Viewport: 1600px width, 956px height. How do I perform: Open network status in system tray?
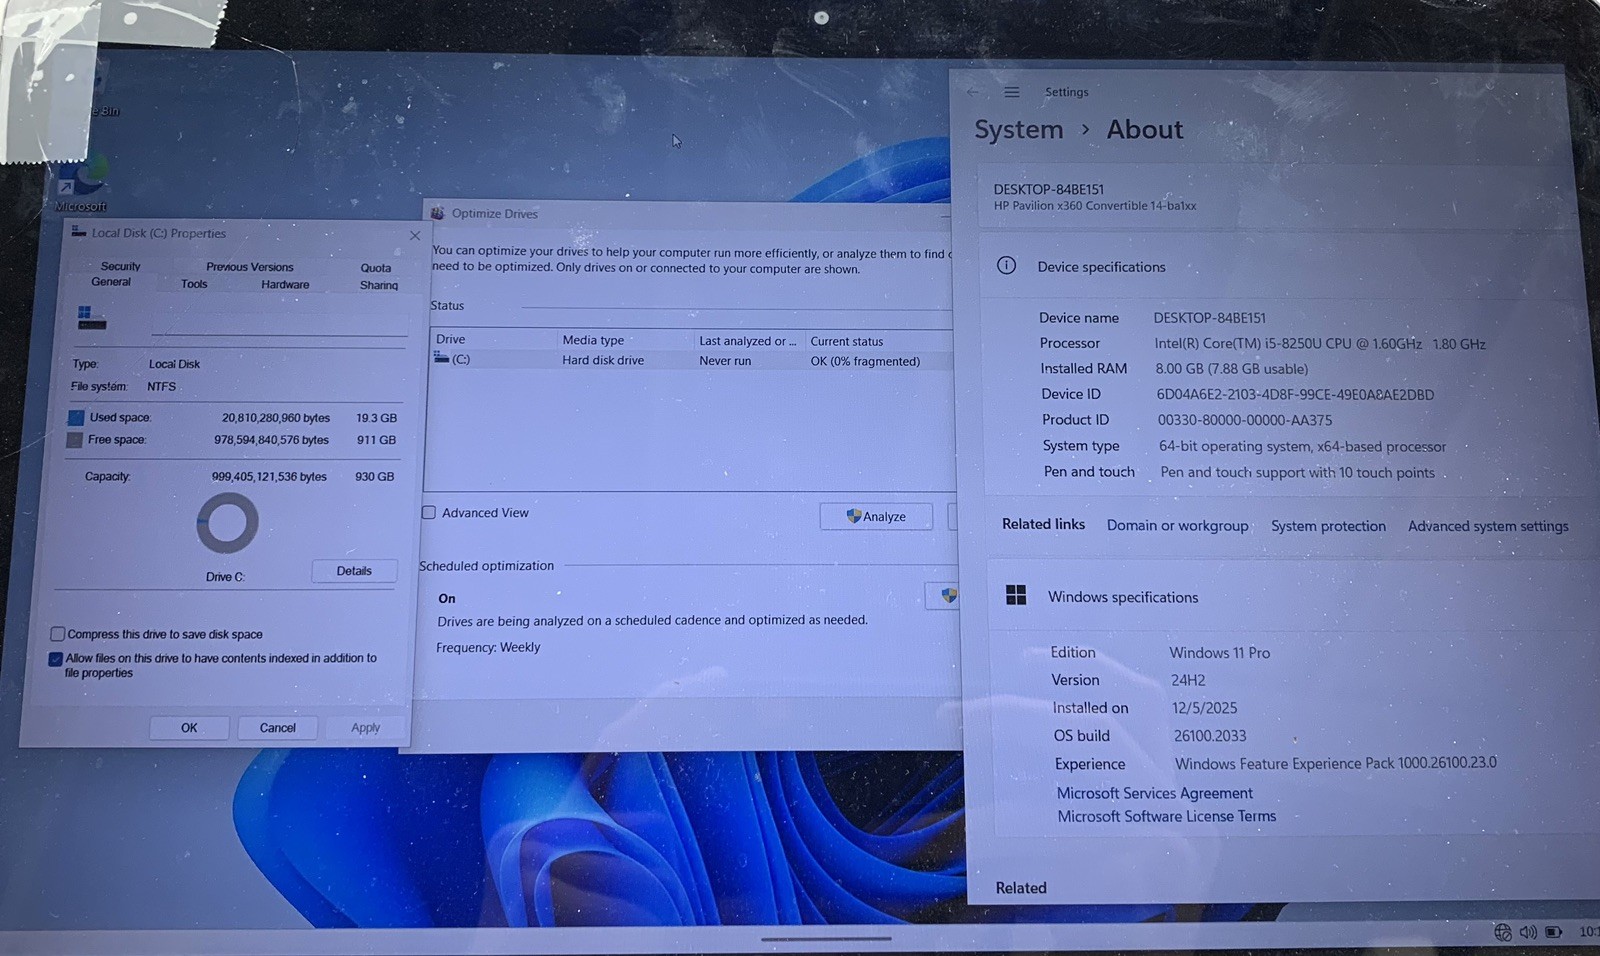[x=1502, y=932]
